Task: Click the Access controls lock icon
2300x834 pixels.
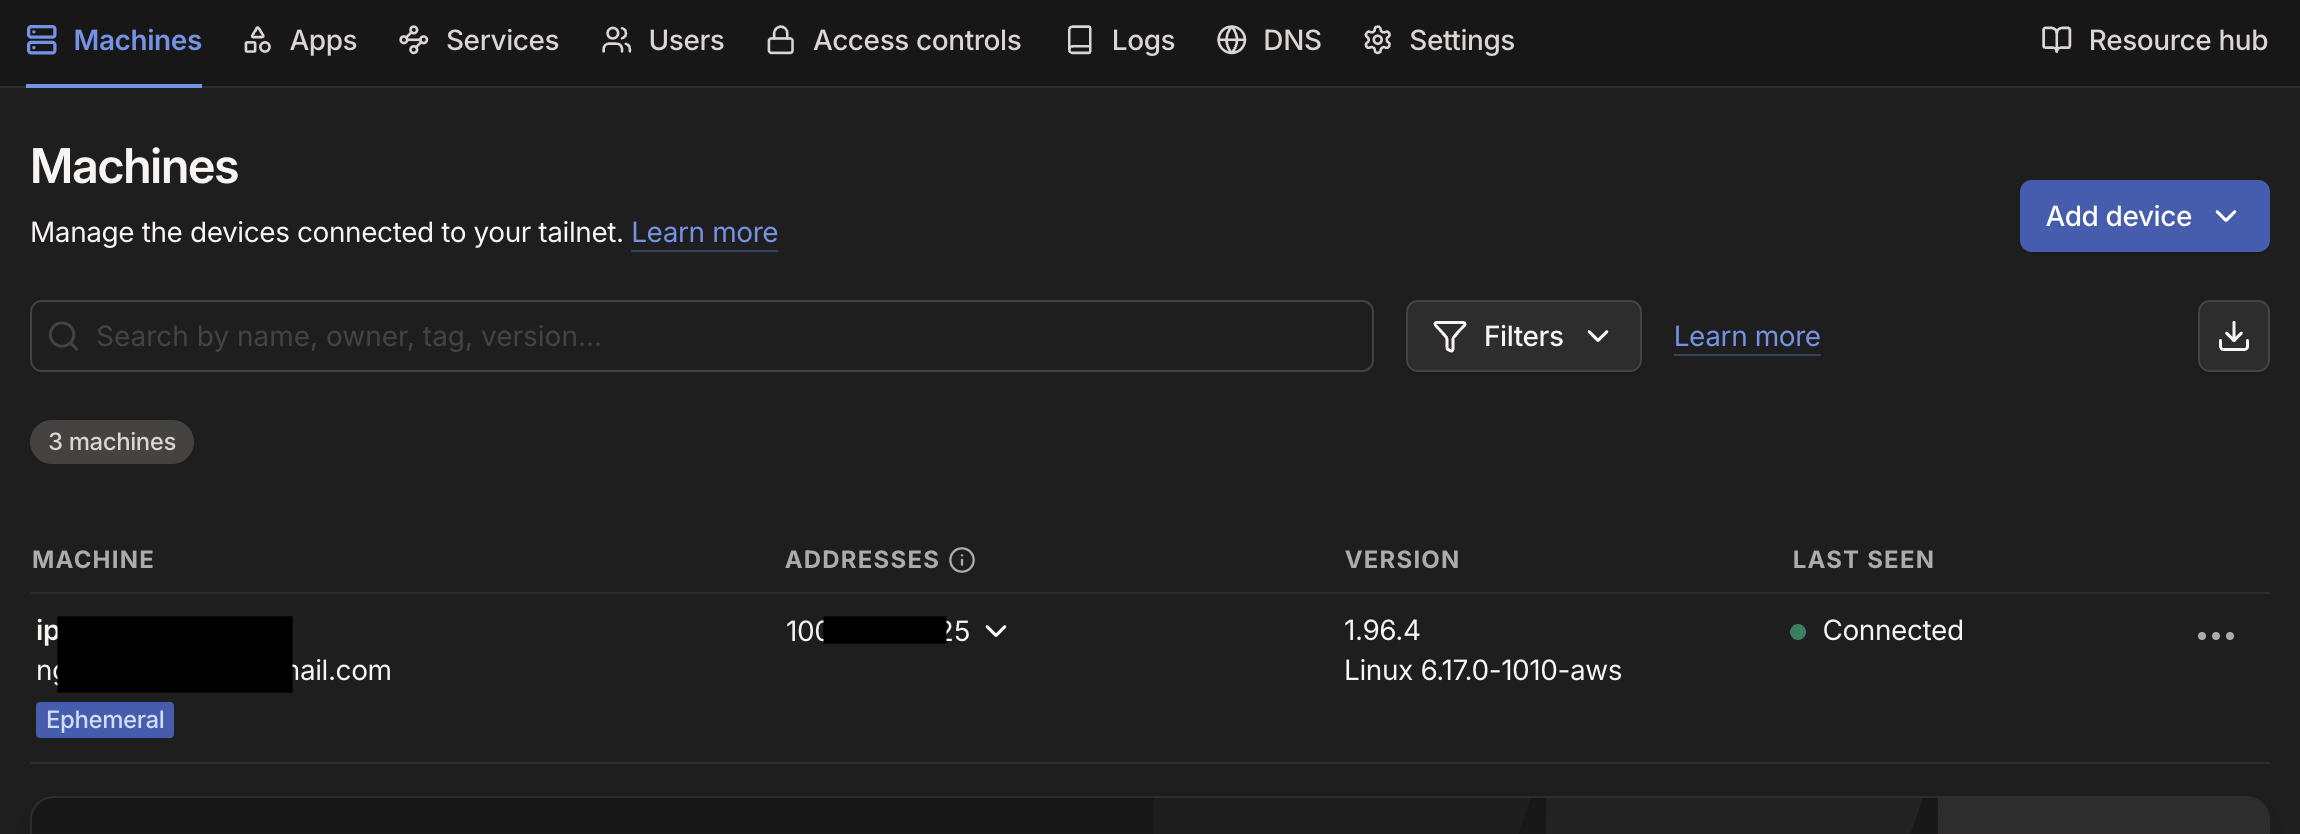Action: coord(780,40)
